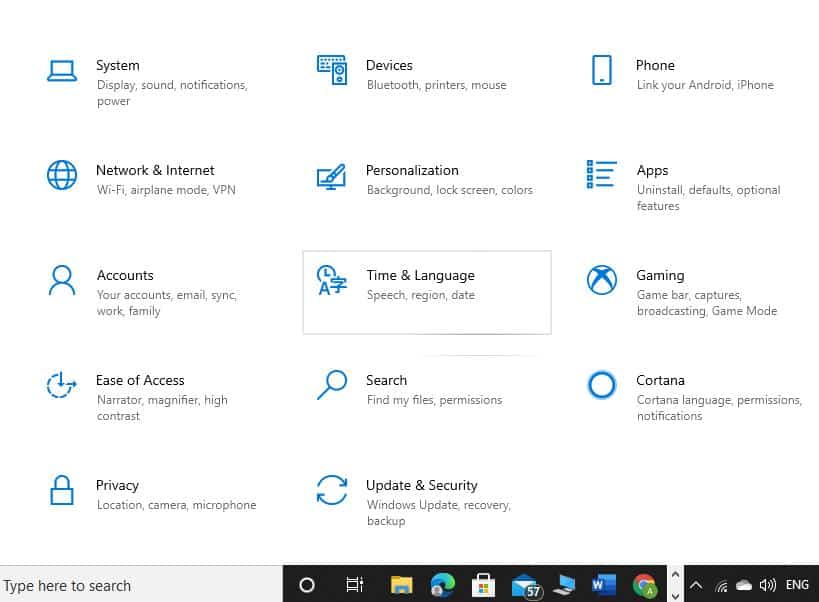This screenshot has width=819, height=602.
Task: Click the Cortana circle icon in Settings
Action: (x=601, y=385)
